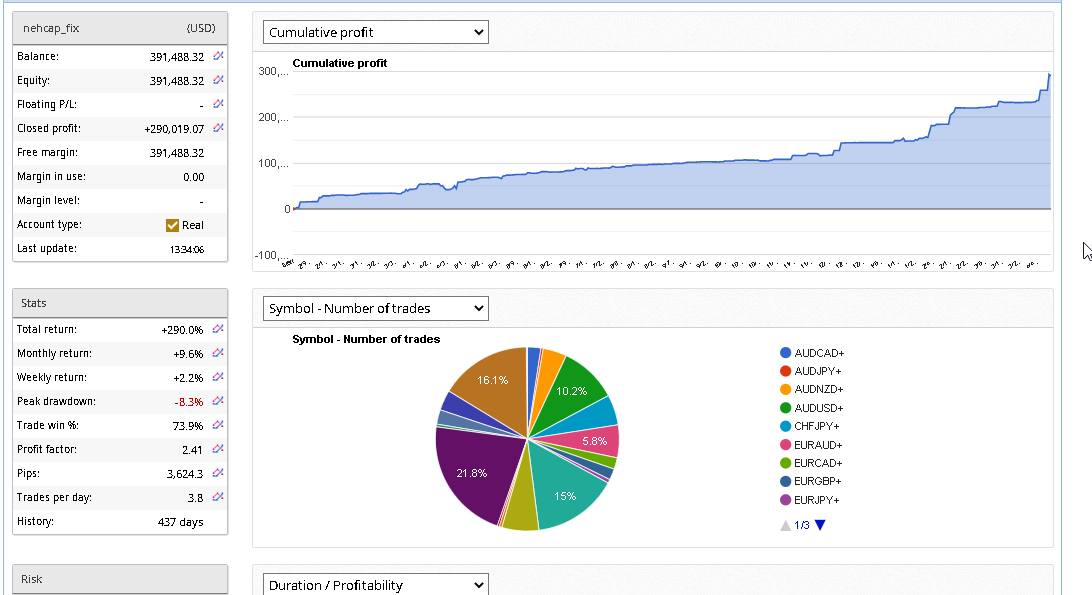The height and width of the screenshot is (595, 1092).
Task: Click chart icon beside Equity value
Action: pyautogui.click(x=218, y=81)
